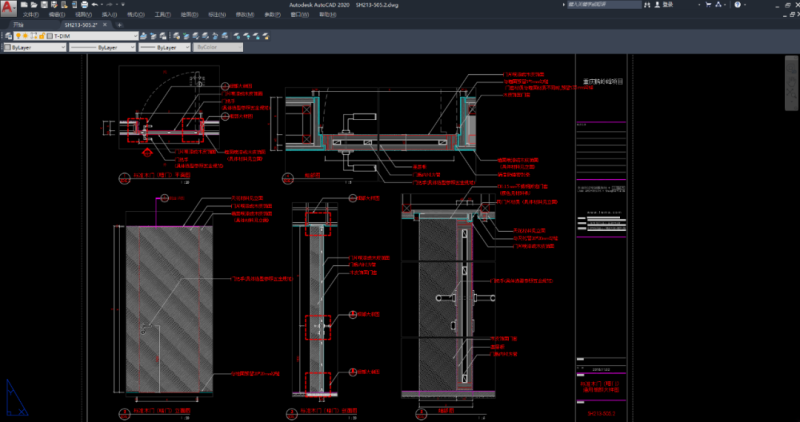Switch to the 开始 start tab
Screen dimensions: 800x422
tap(18, 25)
